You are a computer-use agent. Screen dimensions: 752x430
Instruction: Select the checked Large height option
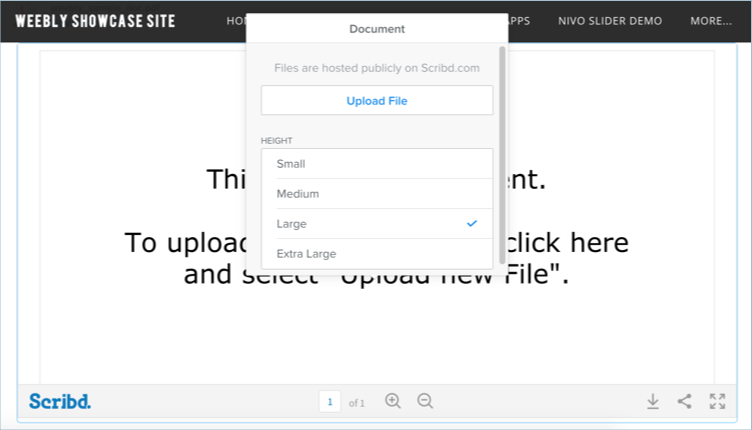pyautogui.click(x=377, y=224)
